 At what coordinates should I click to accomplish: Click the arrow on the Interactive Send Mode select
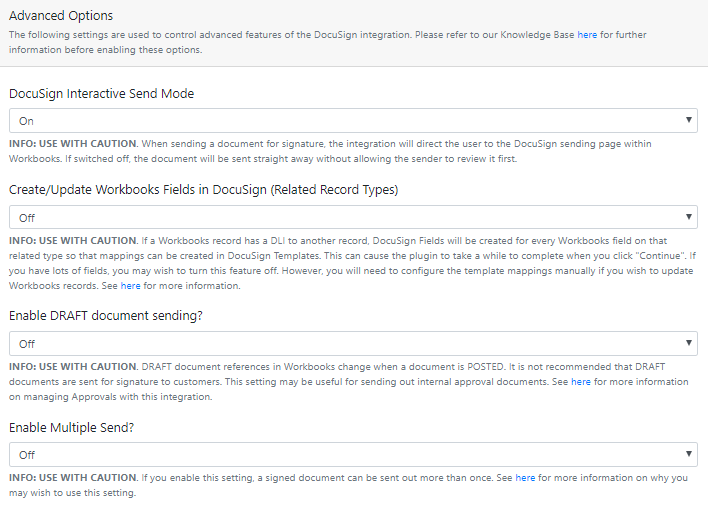coord(689,121)
